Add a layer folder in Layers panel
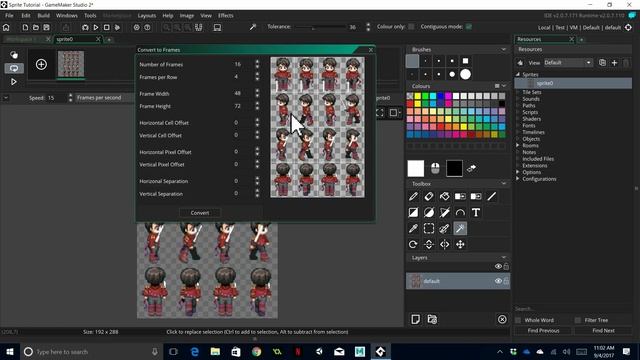640x360 pixels. (x=432, y=319)
